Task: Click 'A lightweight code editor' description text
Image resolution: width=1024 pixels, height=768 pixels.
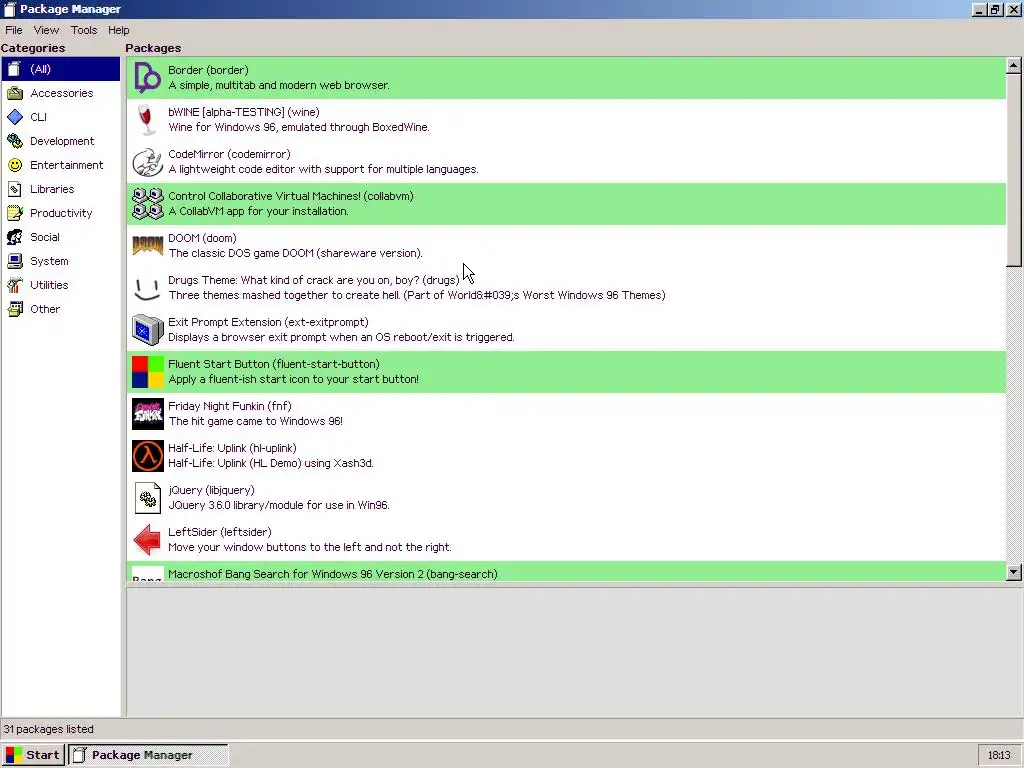Action: coord(323,169)
